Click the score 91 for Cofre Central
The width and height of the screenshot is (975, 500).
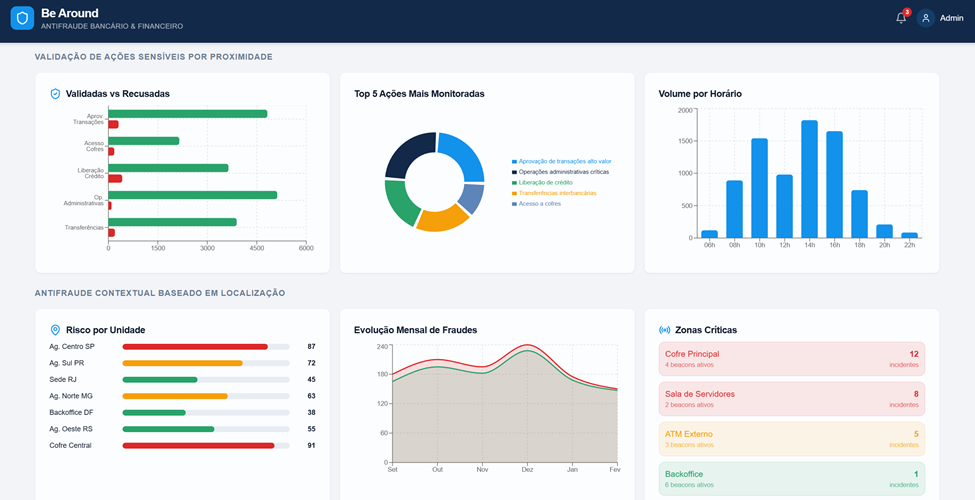[312, 445]
